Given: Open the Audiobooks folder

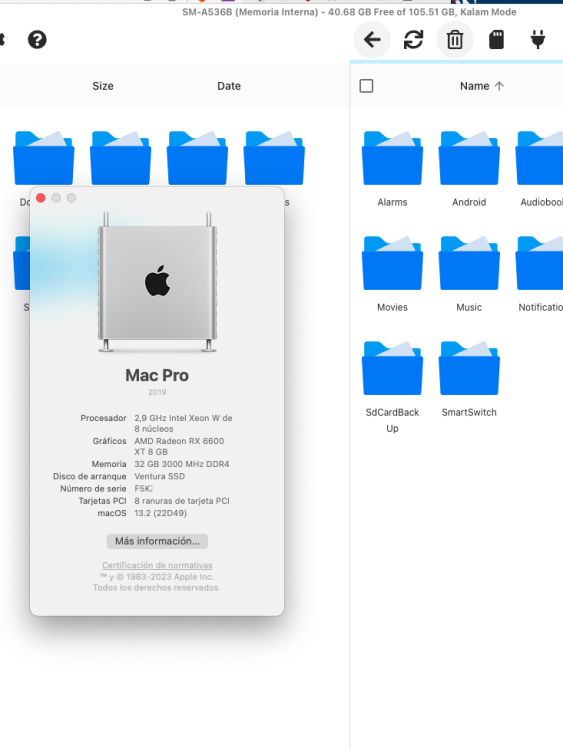Looking at the screenshot, I should tap(540, 169).
